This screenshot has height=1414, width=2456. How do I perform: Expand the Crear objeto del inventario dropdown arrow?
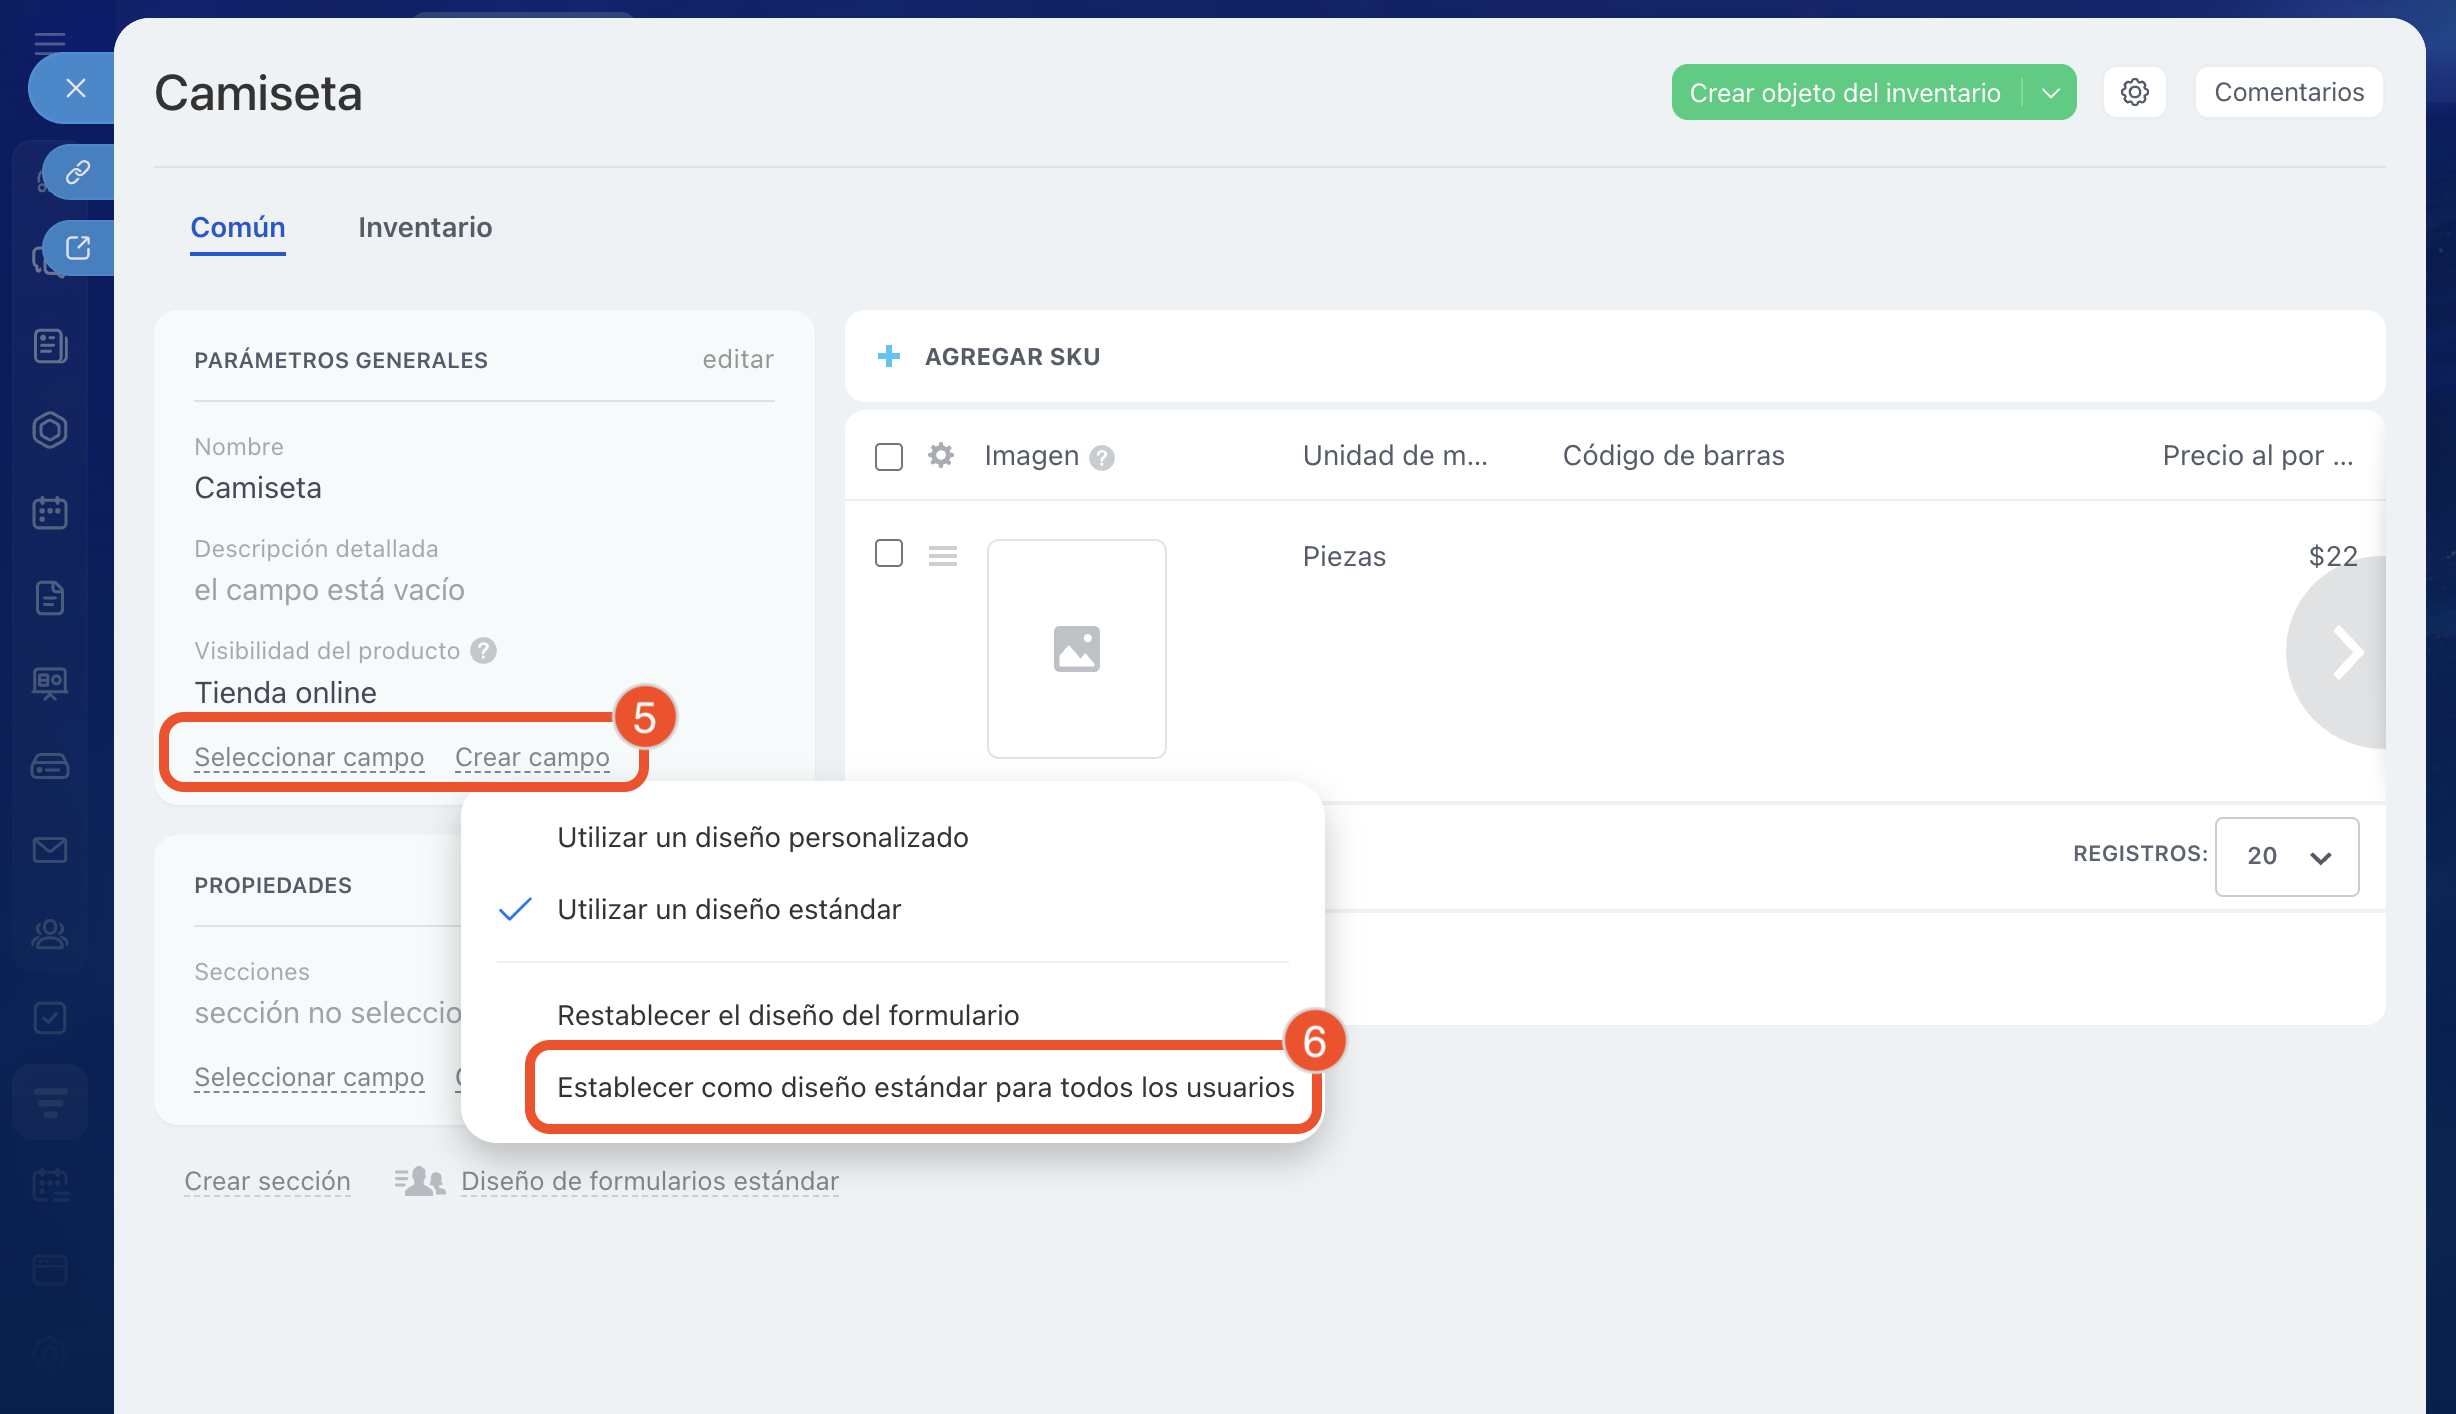2050,93
